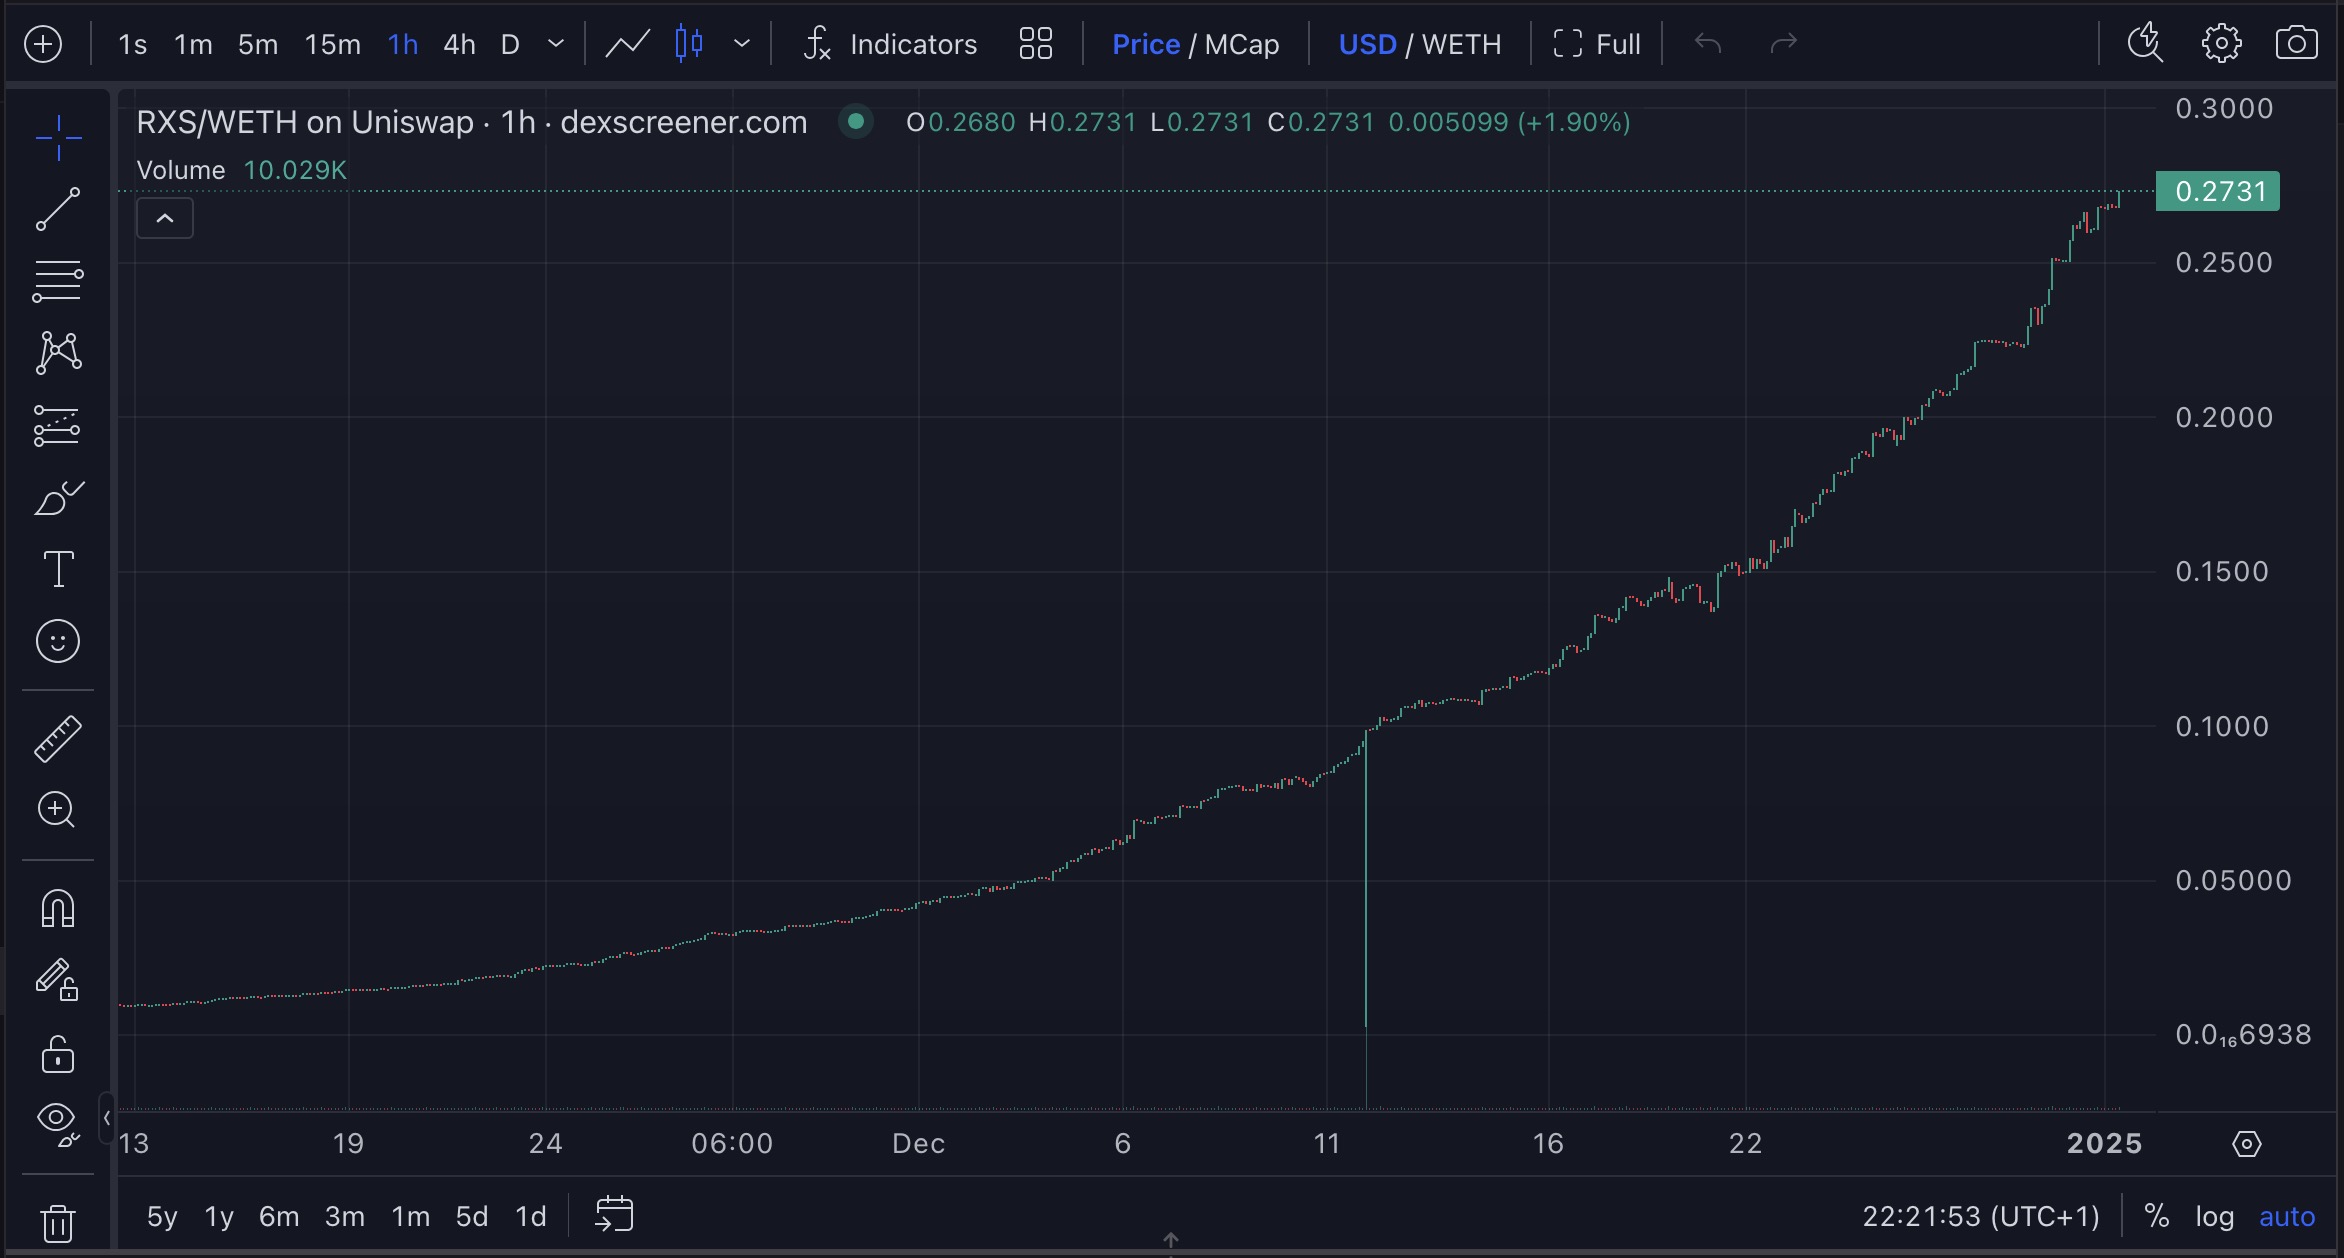
Task: Click the Volume 10.029K indicator label
Action: coord(242,170)
